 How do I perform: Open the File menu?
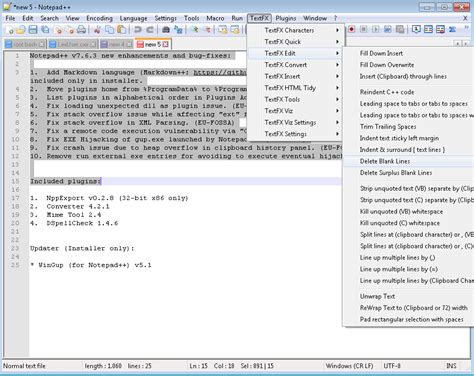[x=10, y=18]
